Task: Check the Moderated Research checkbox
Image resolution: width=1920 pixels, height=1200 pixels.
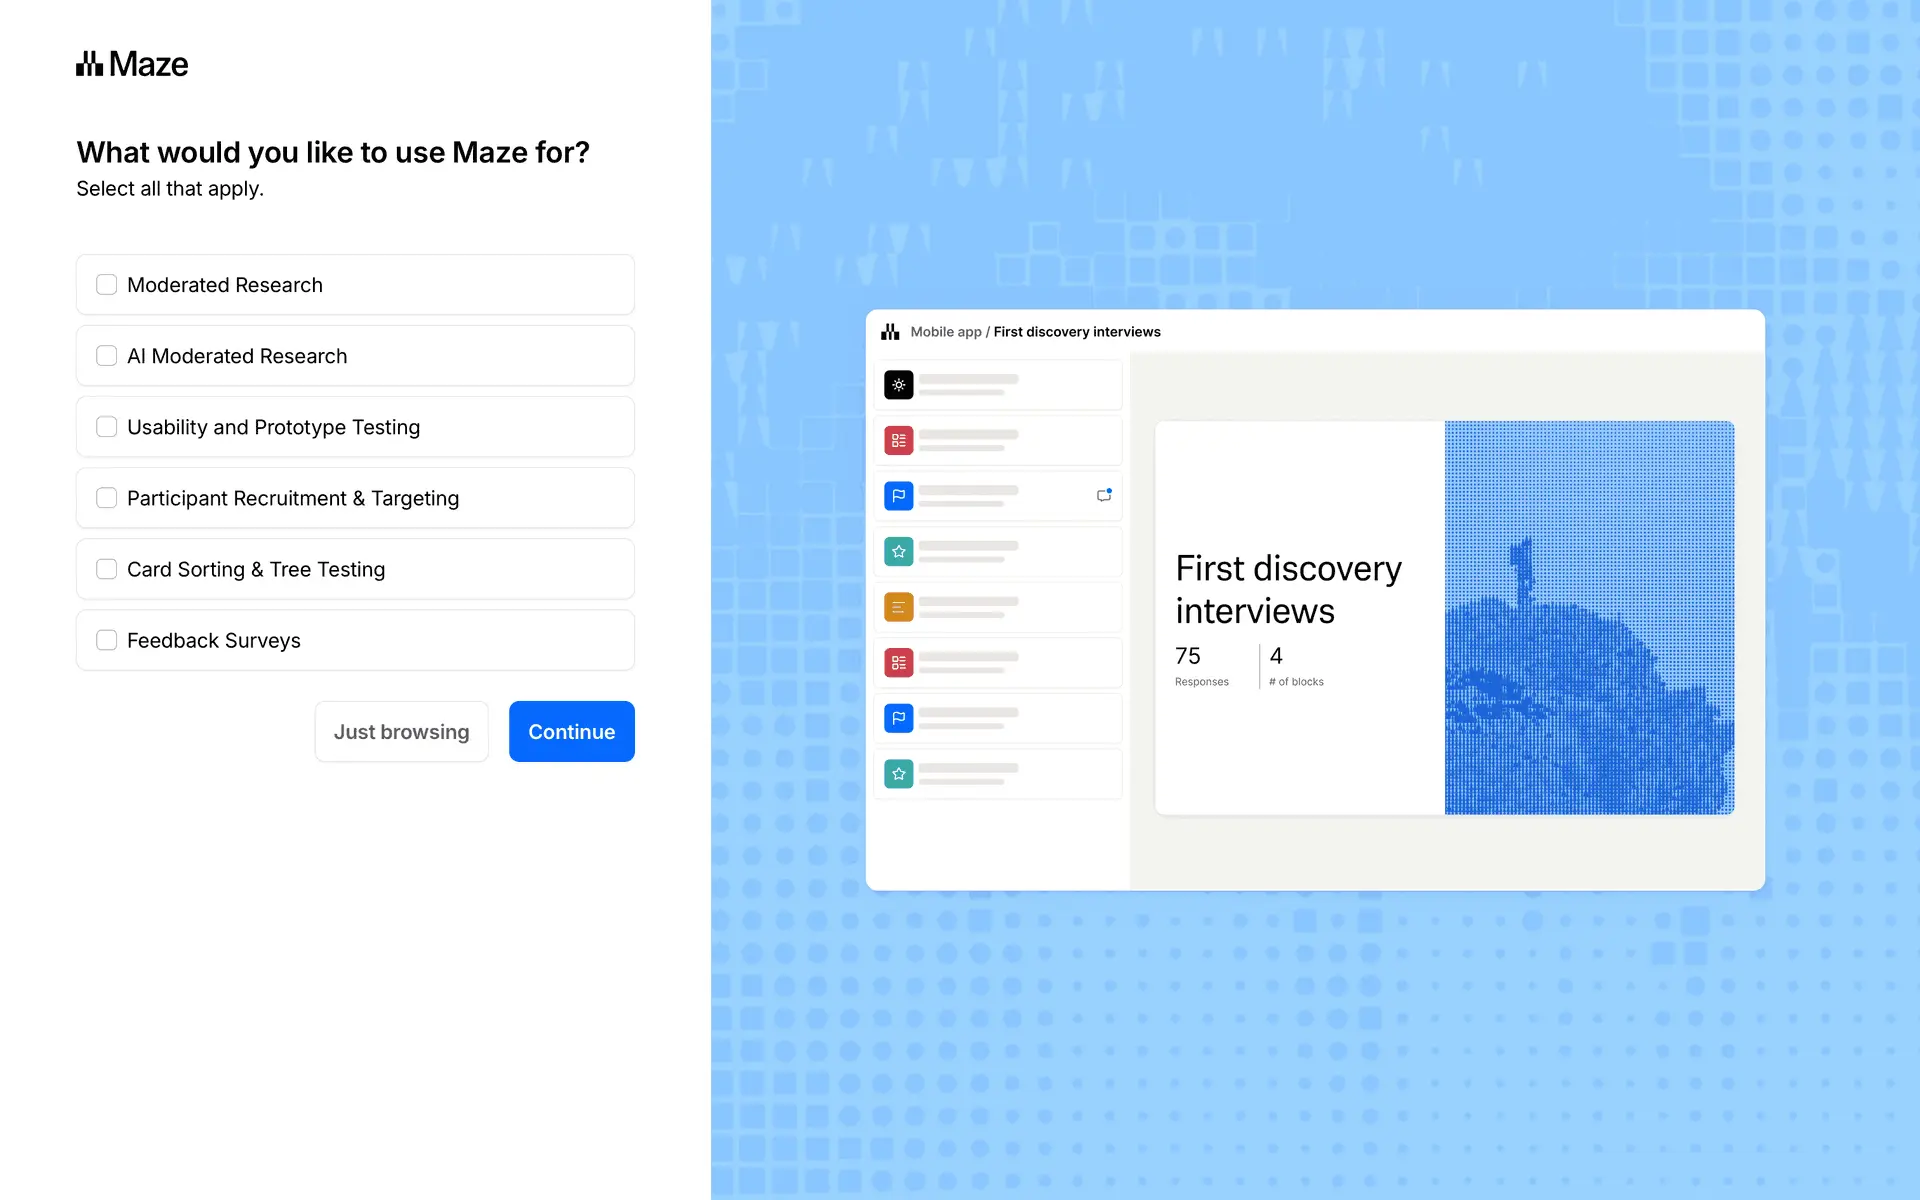Action: 107,285
